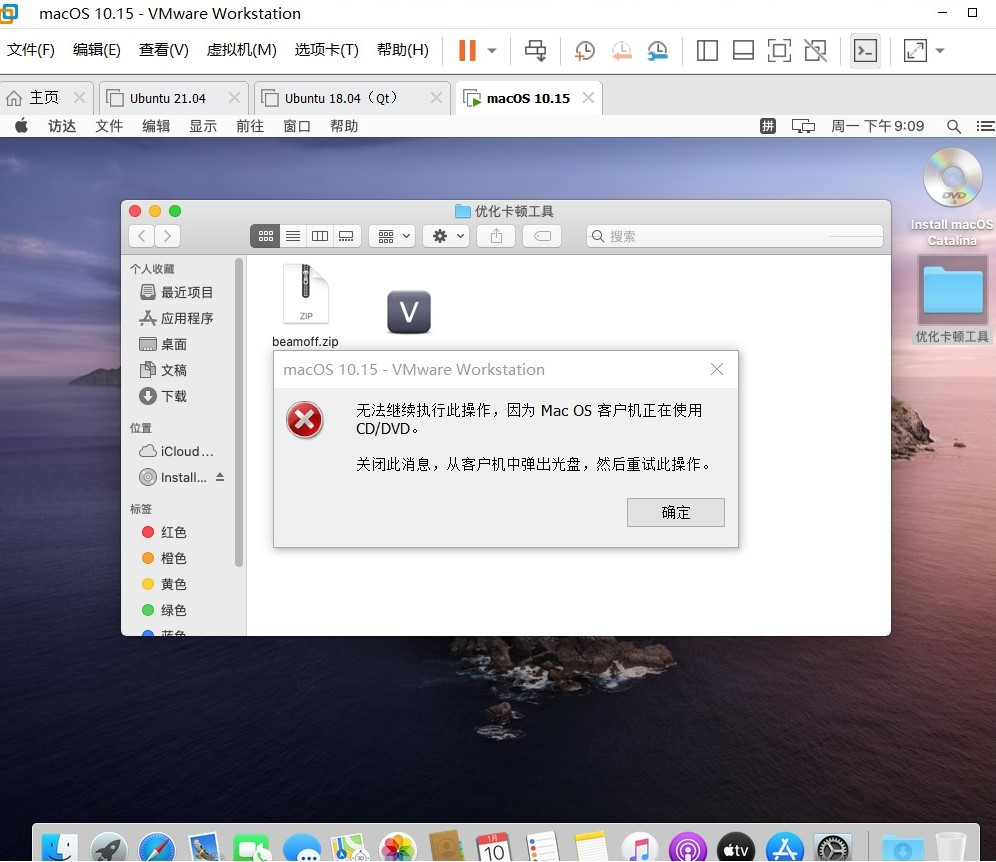Toggle the VMware library sidebar panel icon
This screenshot has width=996, height=862.
(707, 51)
